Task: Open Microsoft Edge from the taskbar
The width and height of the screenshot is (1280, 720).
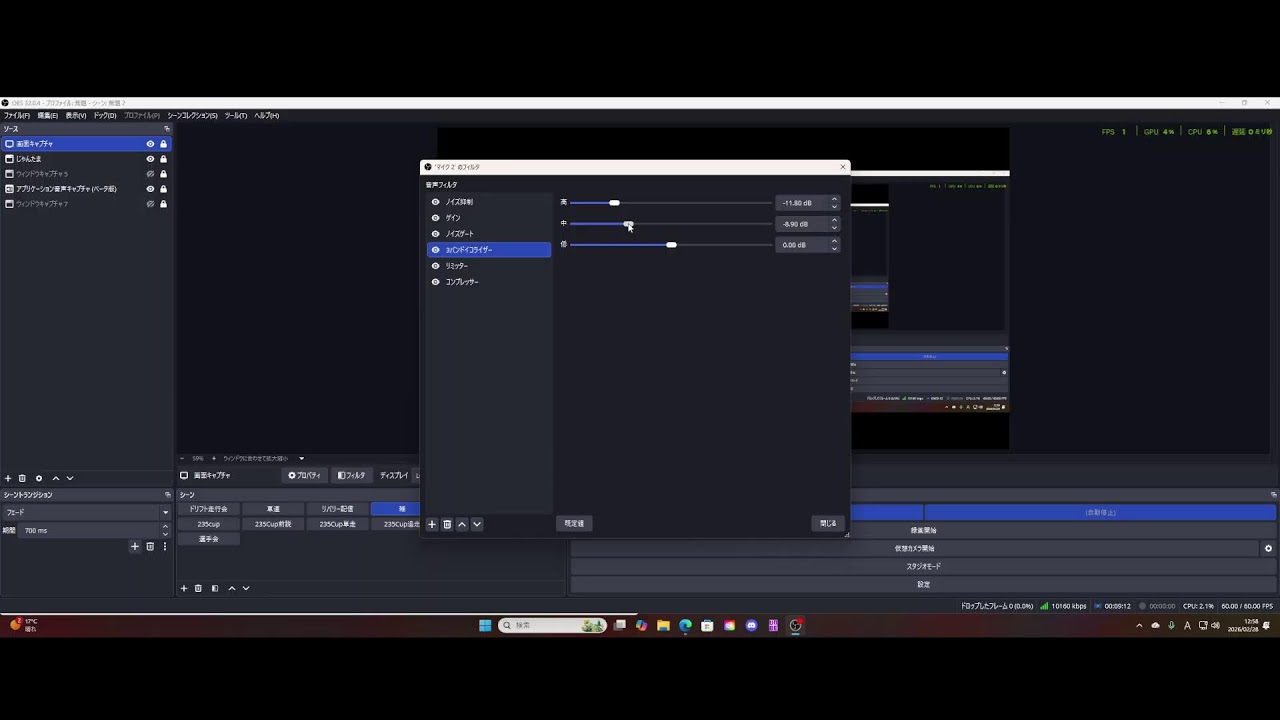Action: pos(685,626)
